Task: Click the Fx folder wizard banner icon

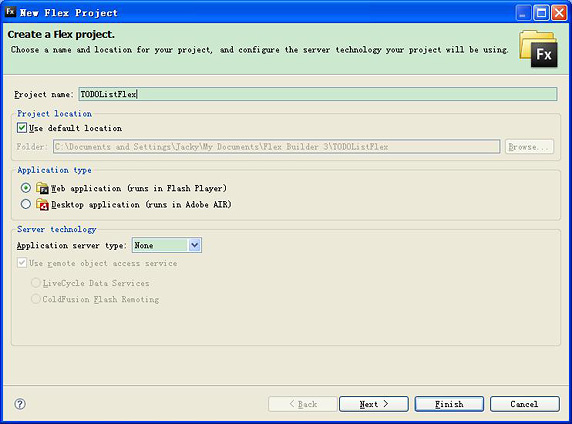Action: (538, 49)
